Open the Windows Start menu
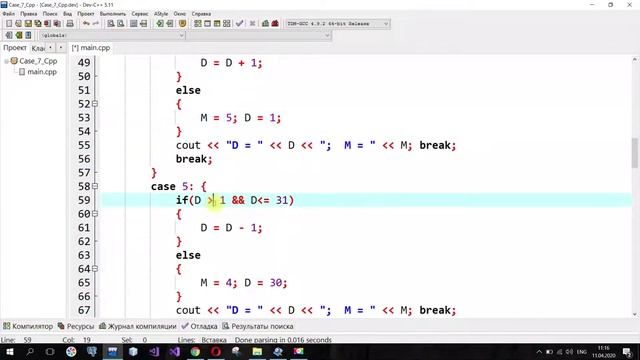This screenshot has width=640, height=360. click(x=9, y=351)
